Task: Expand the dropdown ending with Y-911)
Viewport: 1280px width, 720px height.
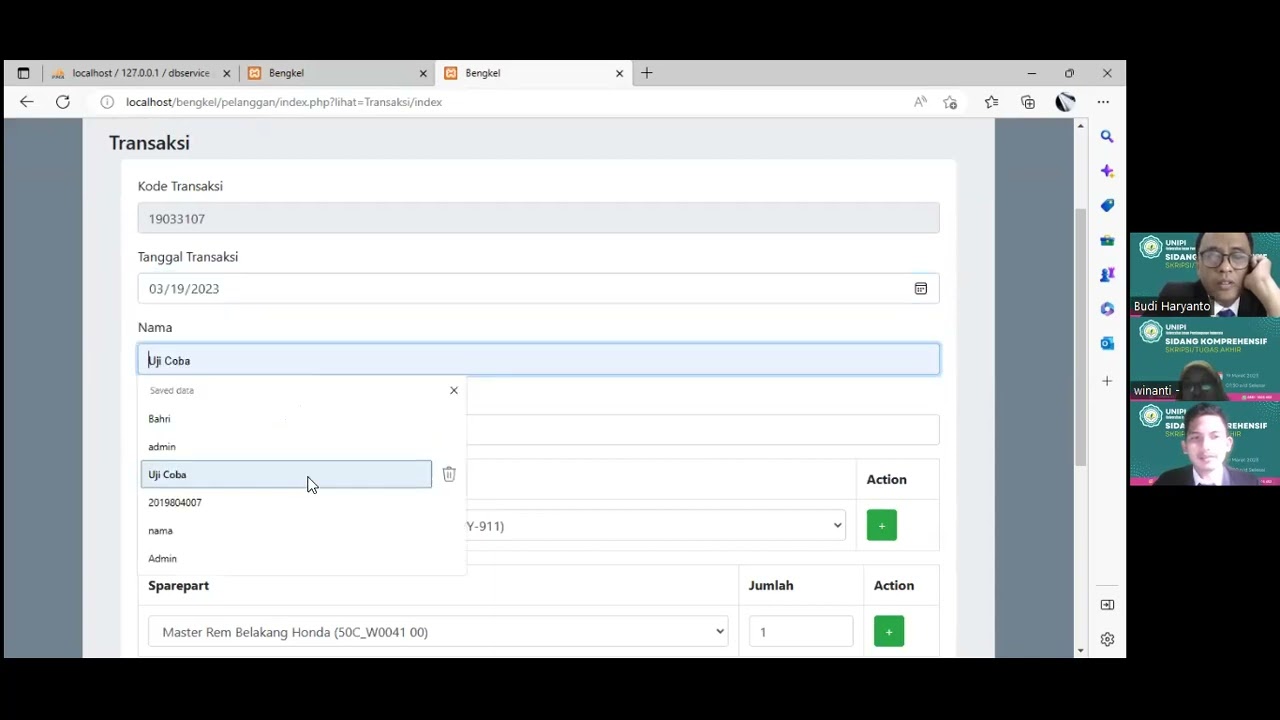Action: pos(656,526)
